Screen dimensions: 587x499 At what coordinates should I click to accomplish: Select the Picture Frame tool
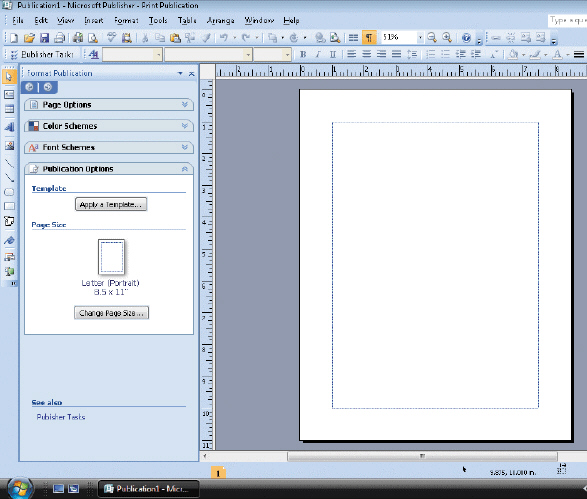(9, 145)
